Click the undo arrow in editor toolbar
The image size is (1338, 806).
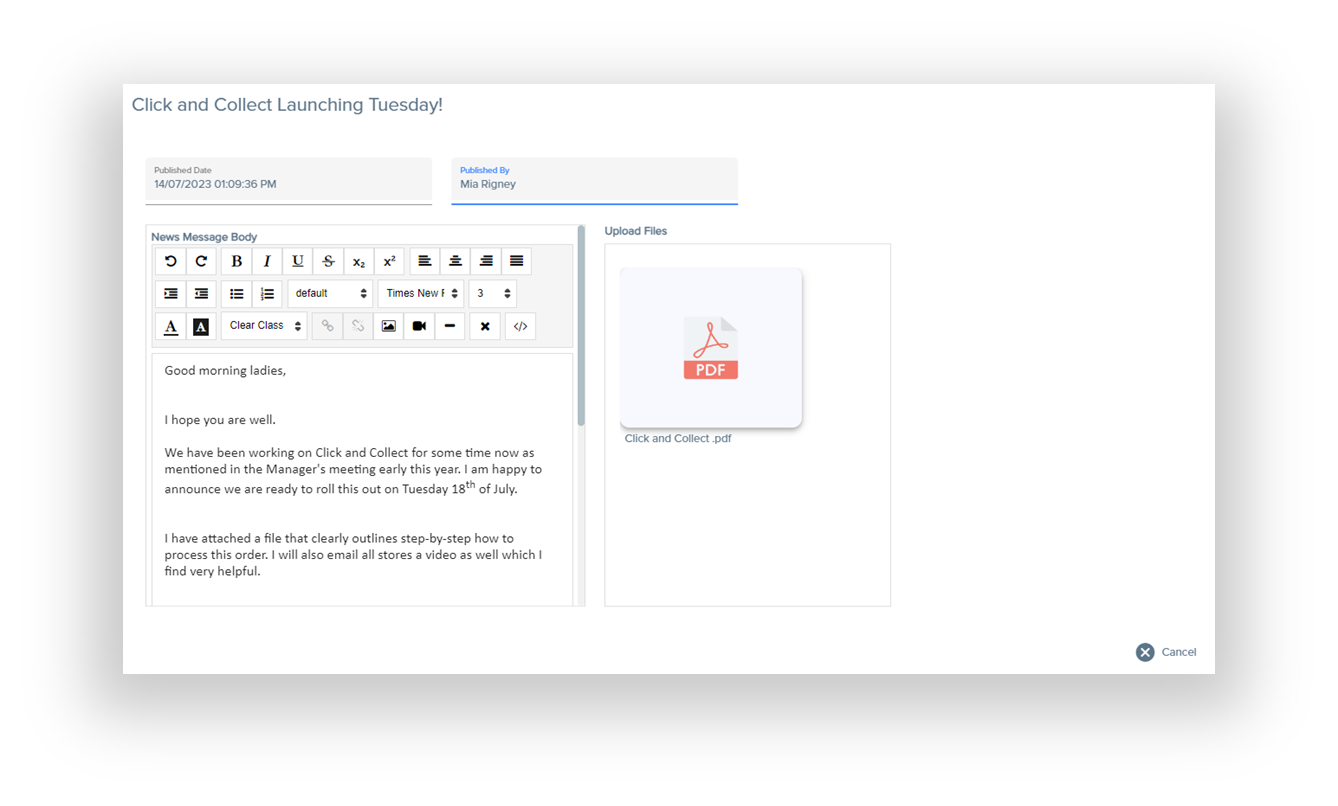[171, 261]
